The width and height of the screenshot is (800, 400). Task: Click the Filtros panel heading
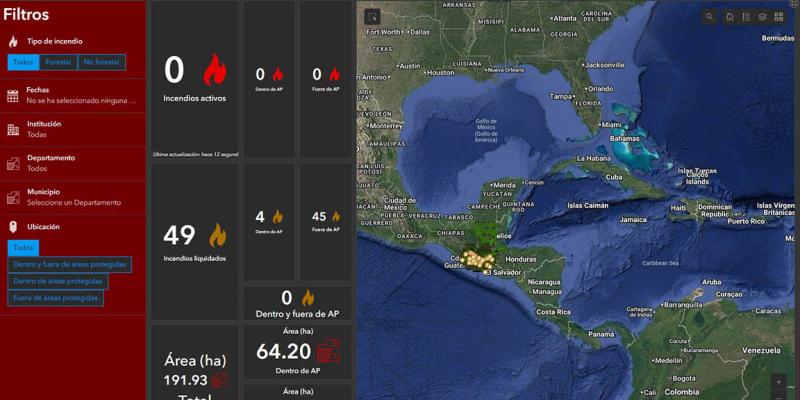(26, 14)
